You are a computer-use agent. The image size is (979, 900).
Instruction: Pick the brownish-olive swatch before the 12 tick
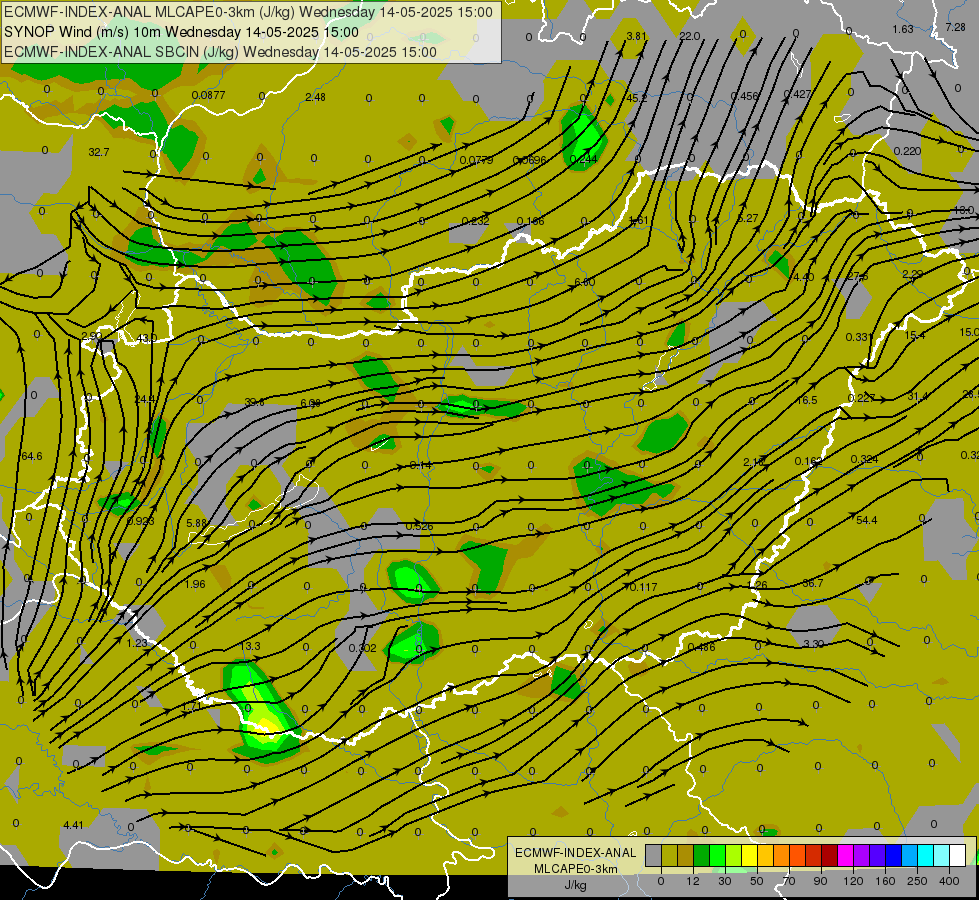[x=686, y=855]
